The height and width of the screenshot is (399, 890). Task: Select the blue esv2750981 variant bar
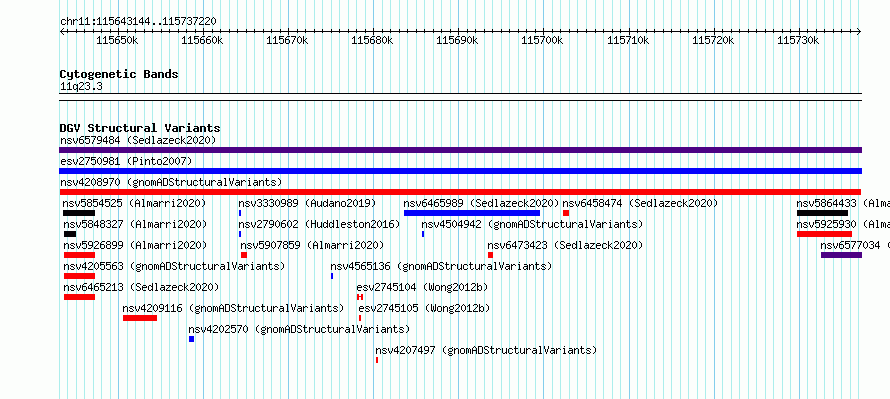pos(460,171)
